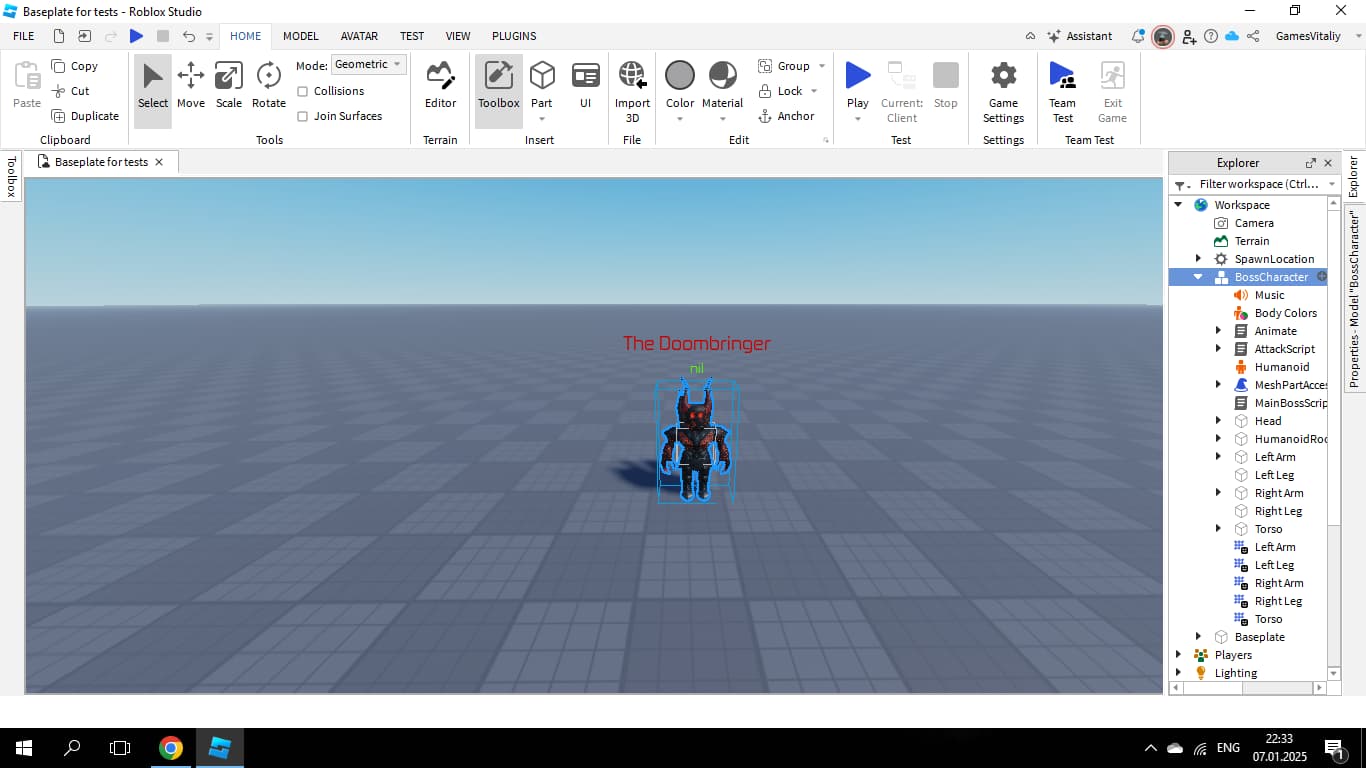
Task: Expand the Players service node
Action: coord(1178,655)
